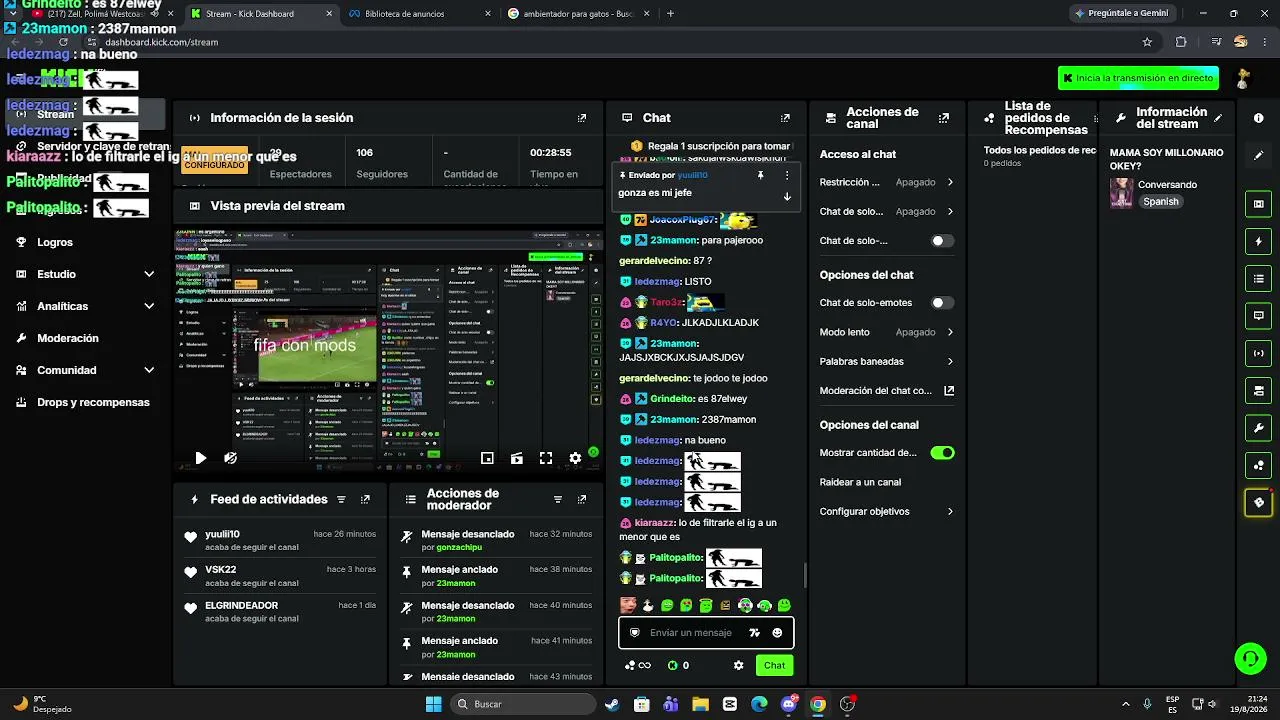Click the Spanish language tag
The image size is (1280, 720).
1161,202
